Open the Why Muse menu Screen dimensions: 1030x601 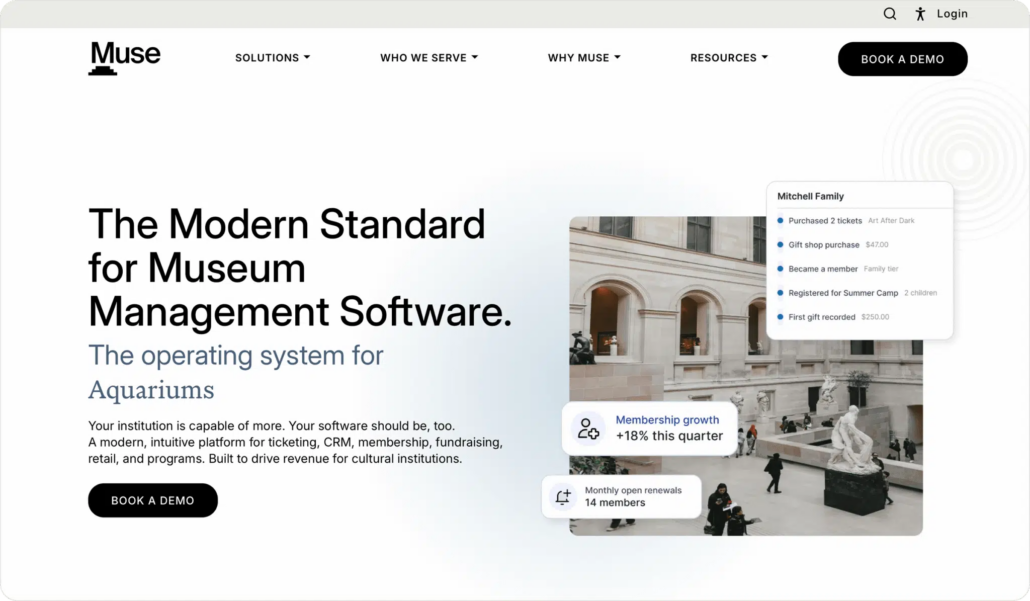[584, 58]
